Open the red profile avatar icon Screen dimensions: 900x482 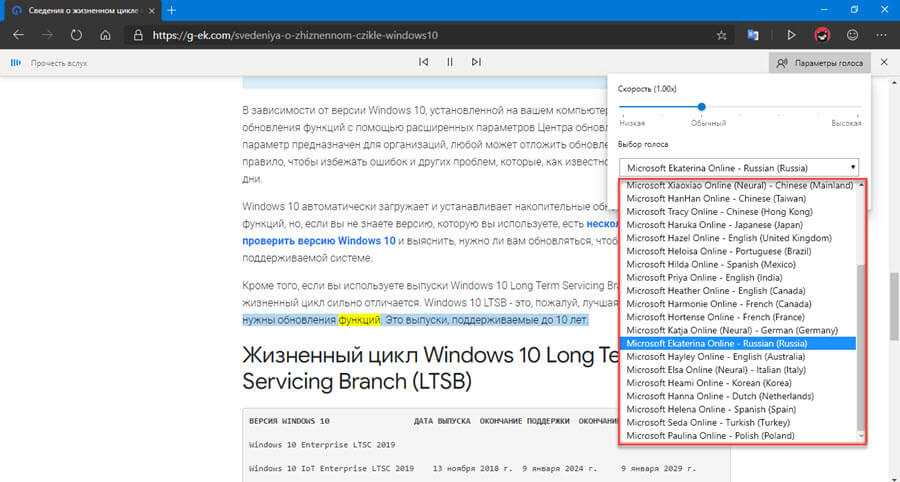tap(822, 35)
